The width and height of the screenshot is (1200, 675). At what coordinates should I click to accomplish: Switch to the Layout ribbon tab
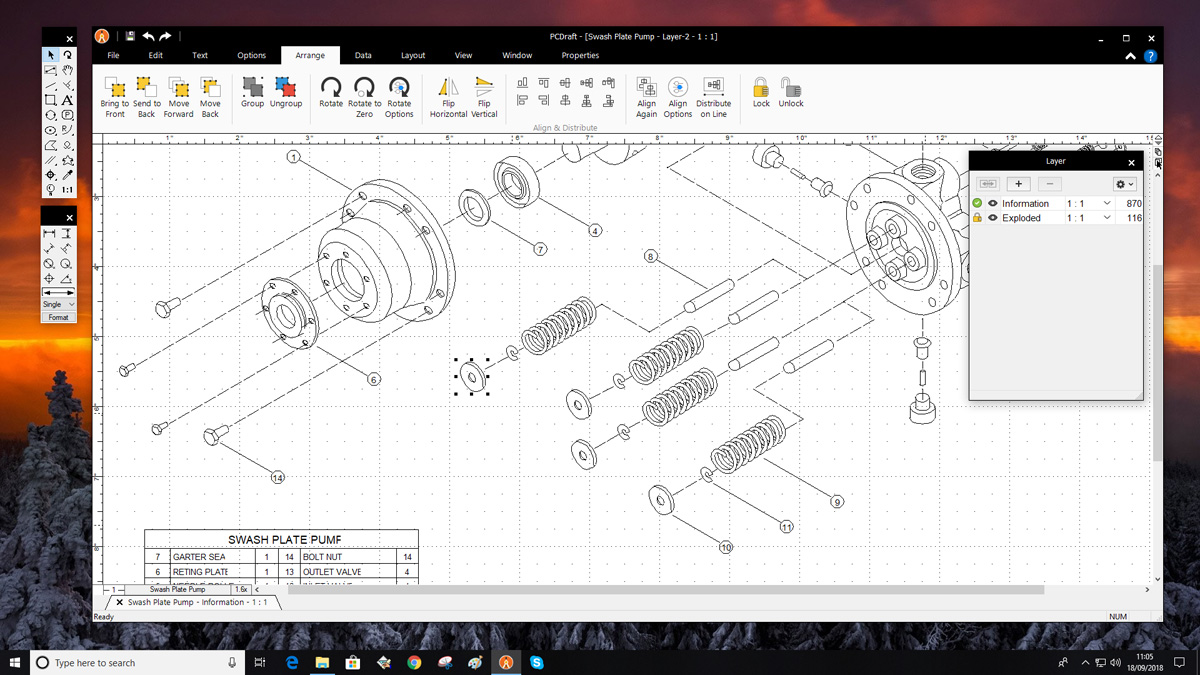(x=413, y=56)
